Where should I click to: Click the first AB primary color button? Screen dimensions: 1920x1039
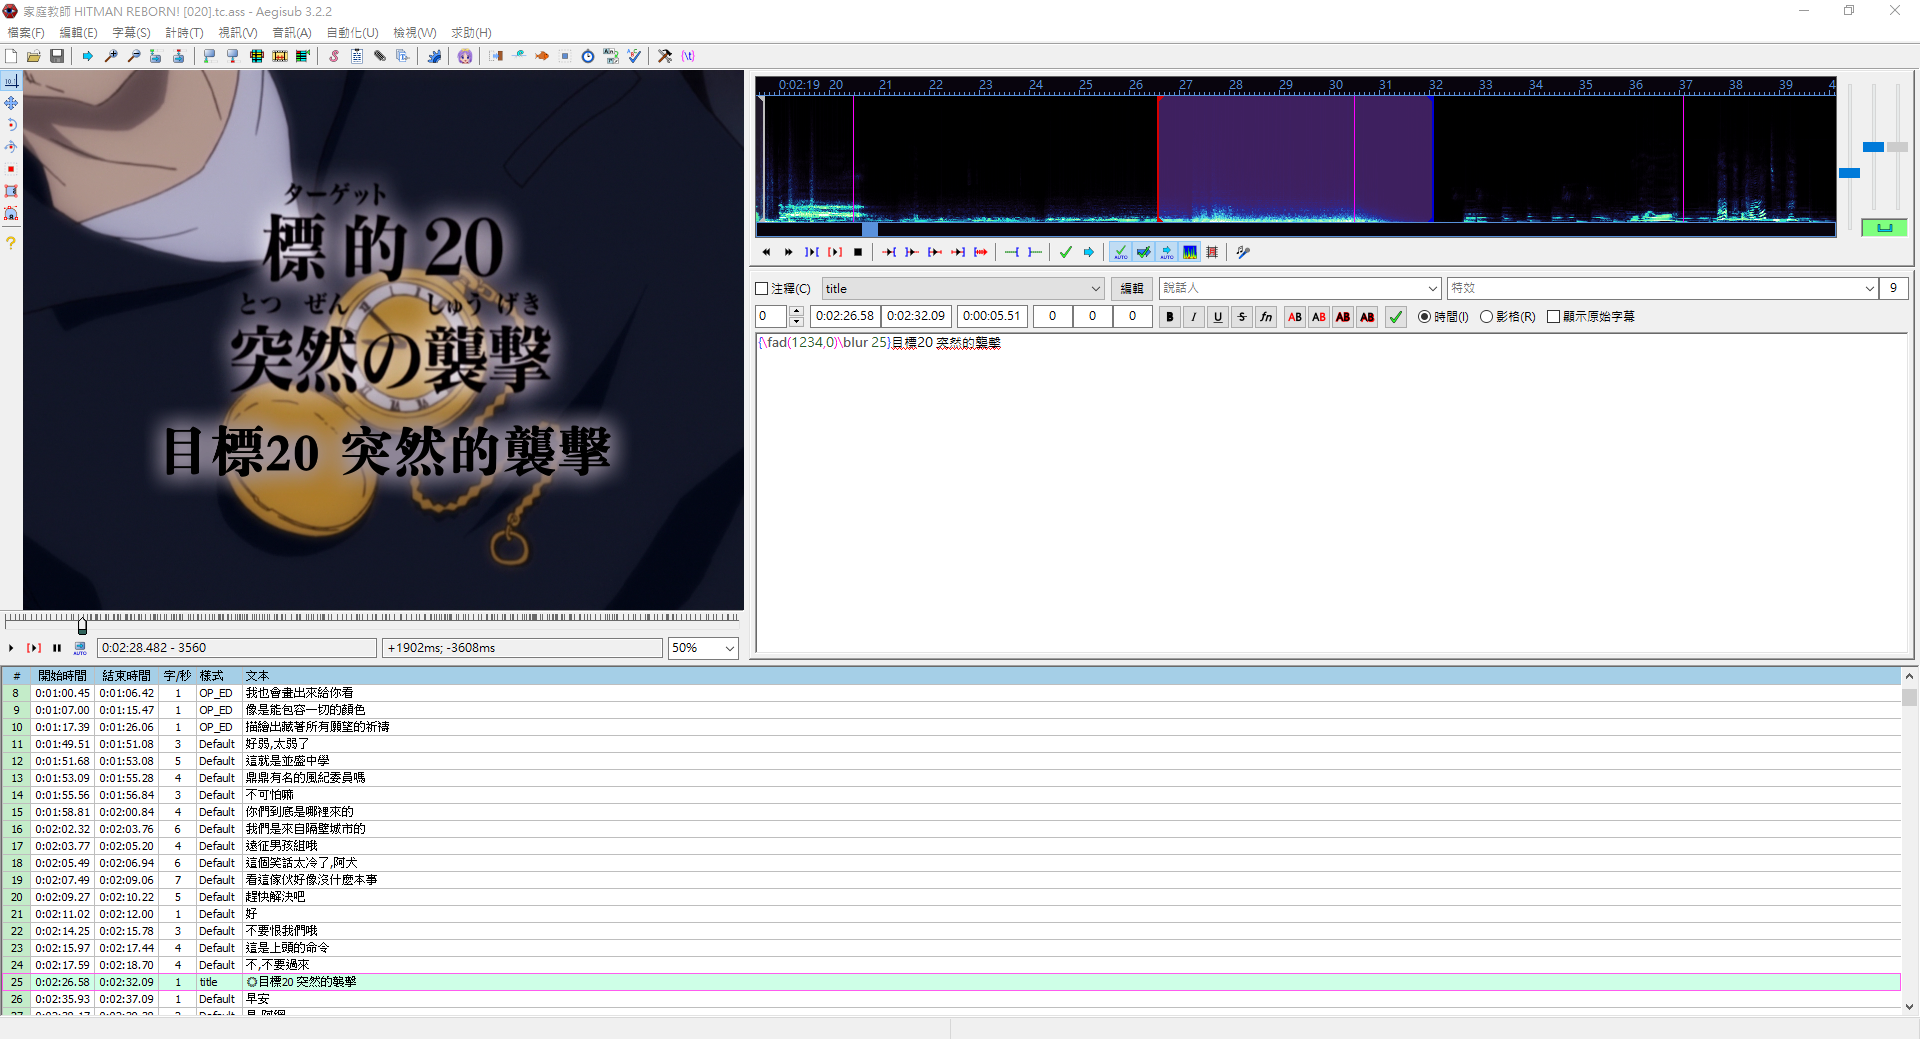pyautogui.click(x=1295, y=317)
